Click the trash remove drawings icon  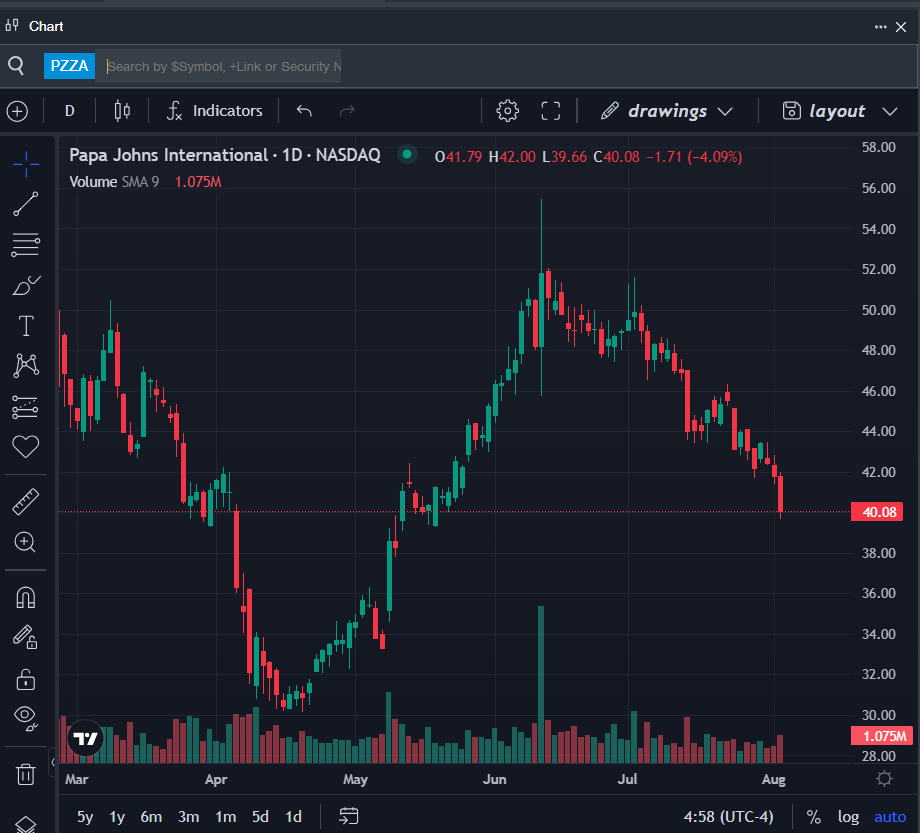coord(26,774)
